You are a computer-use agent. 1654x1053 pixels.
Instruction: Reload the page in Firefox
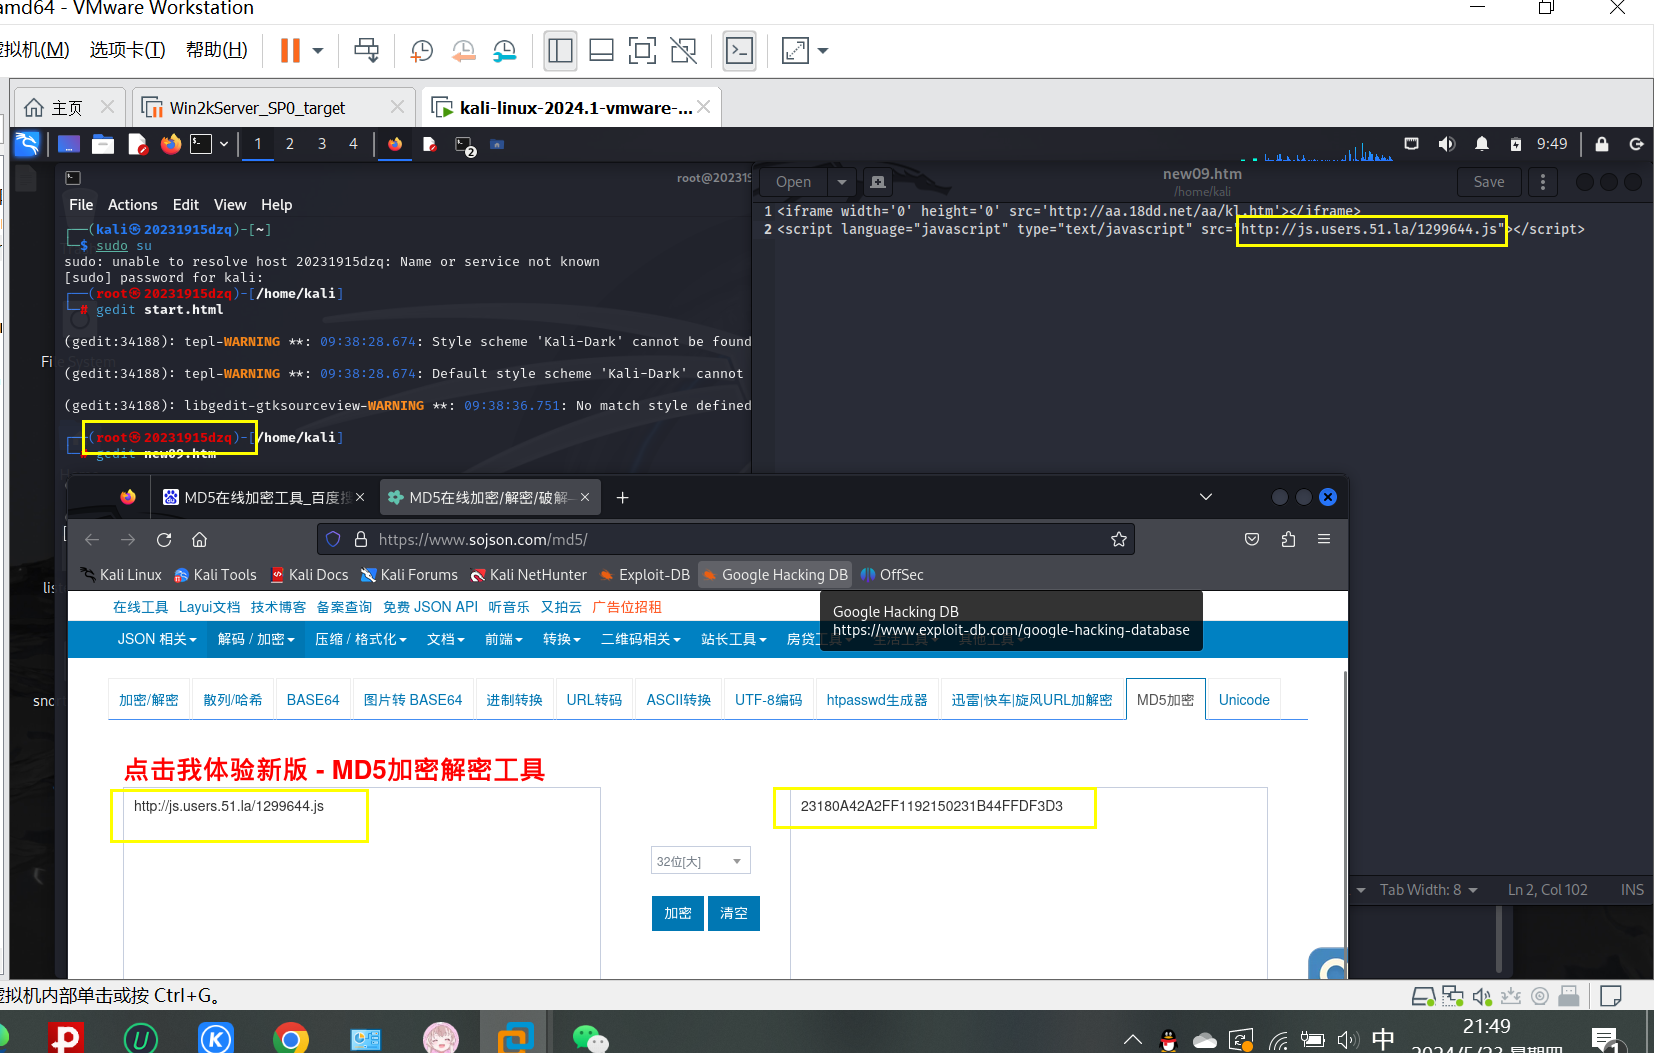[164, 540]
